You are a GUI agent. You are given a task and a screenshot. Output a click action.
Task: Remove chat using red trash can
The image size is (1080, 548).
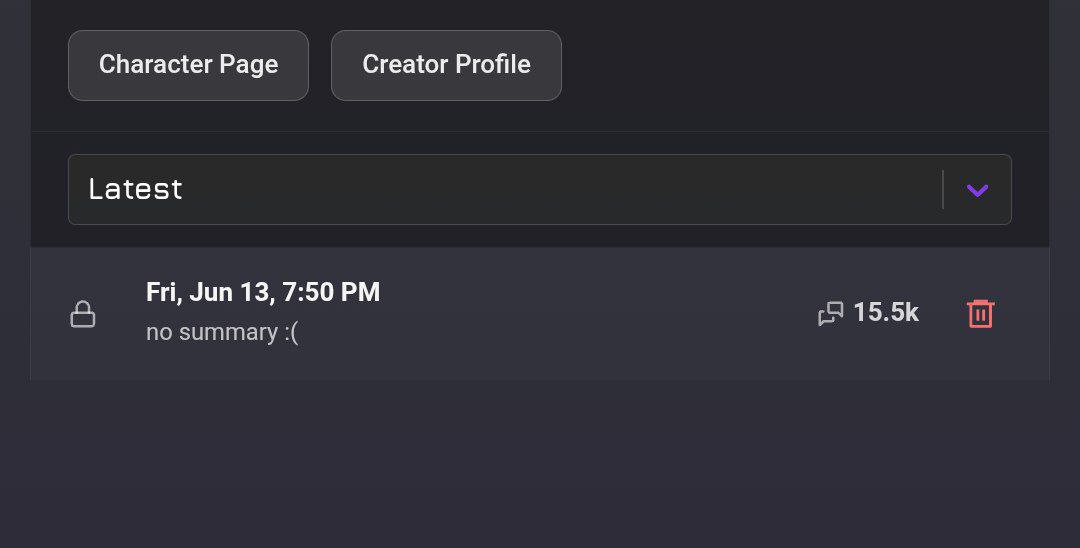pos(980,314)
